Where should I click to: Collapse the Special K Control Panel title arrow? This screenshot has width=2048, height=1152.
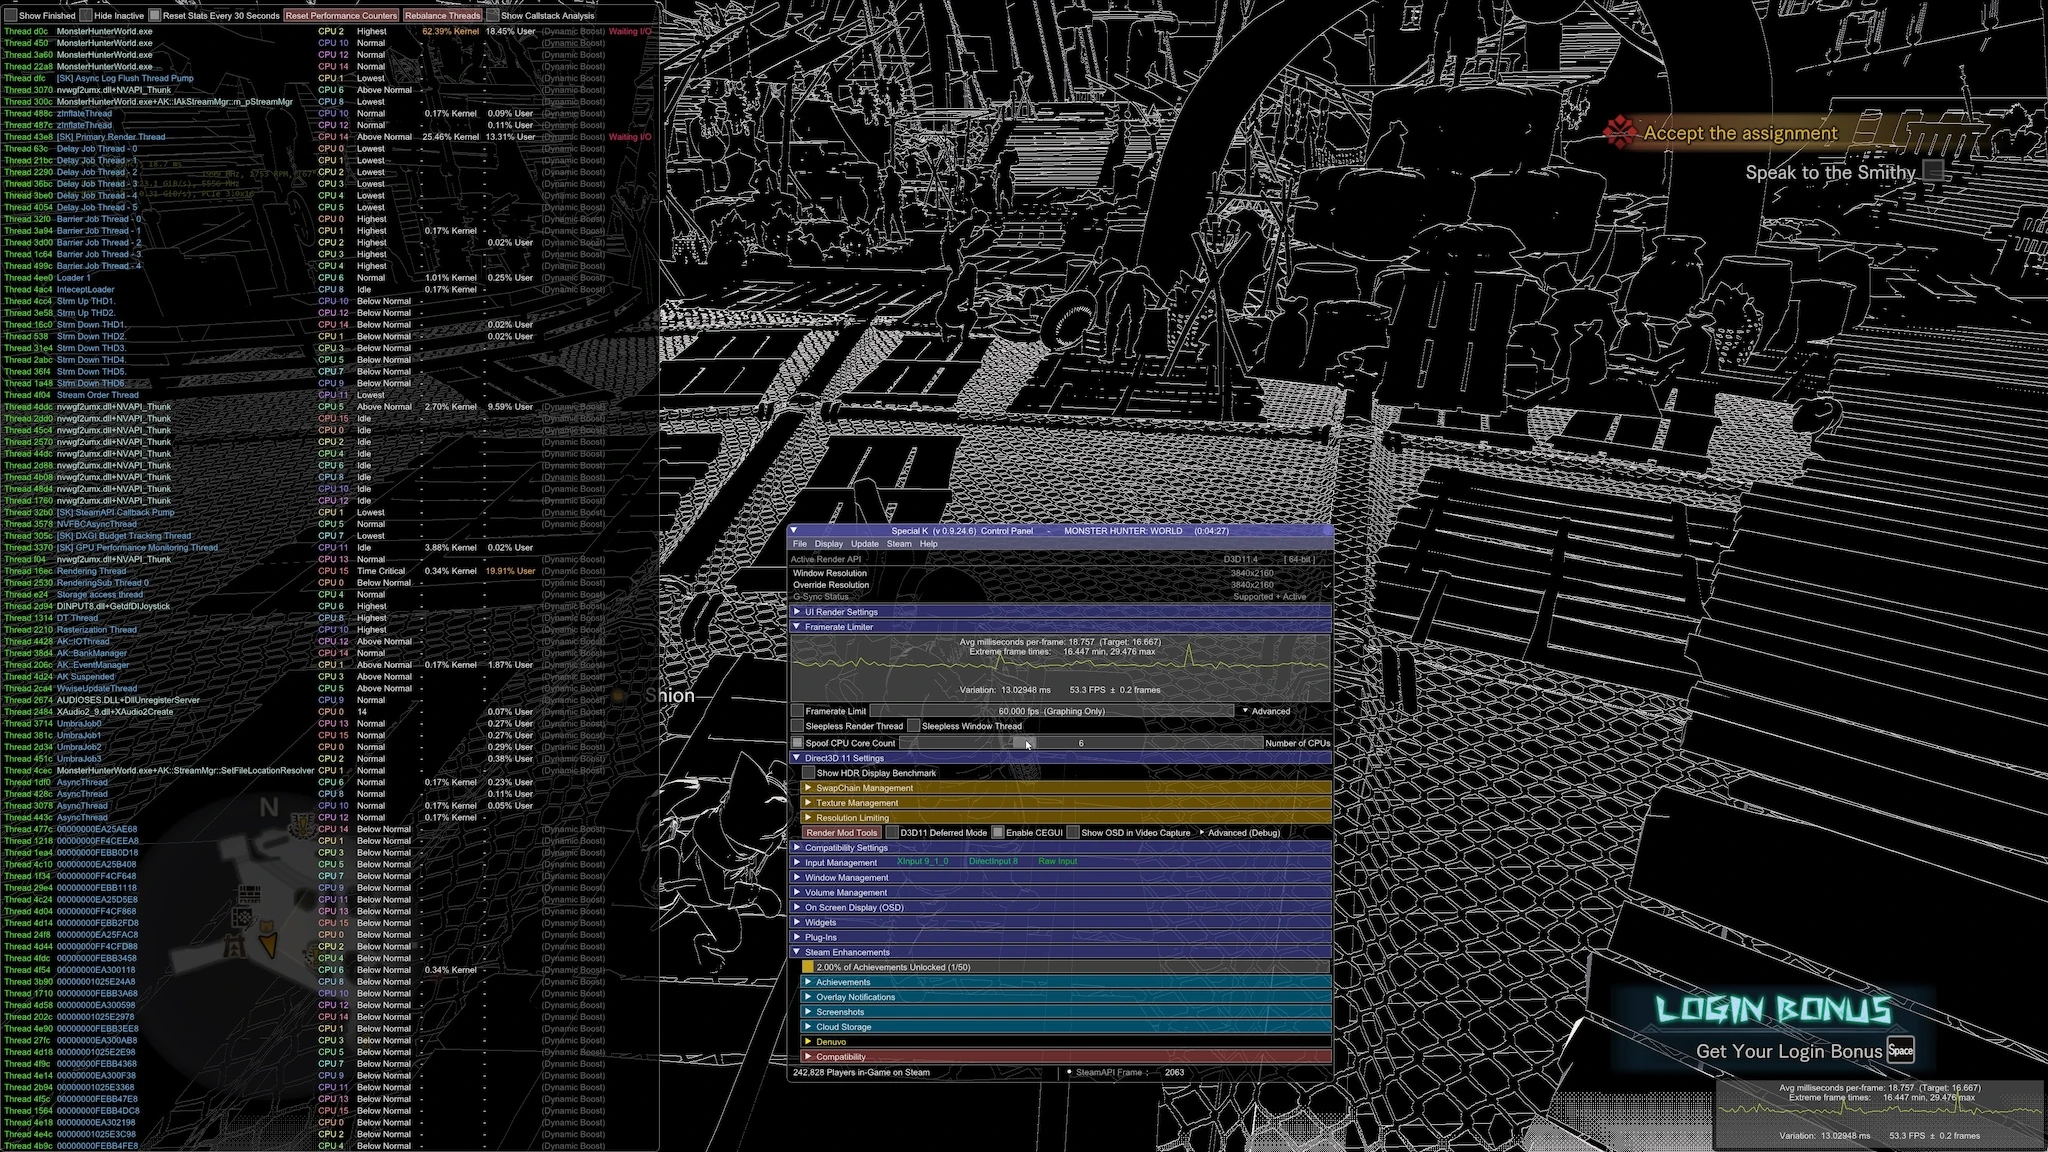tap(794, 531)
